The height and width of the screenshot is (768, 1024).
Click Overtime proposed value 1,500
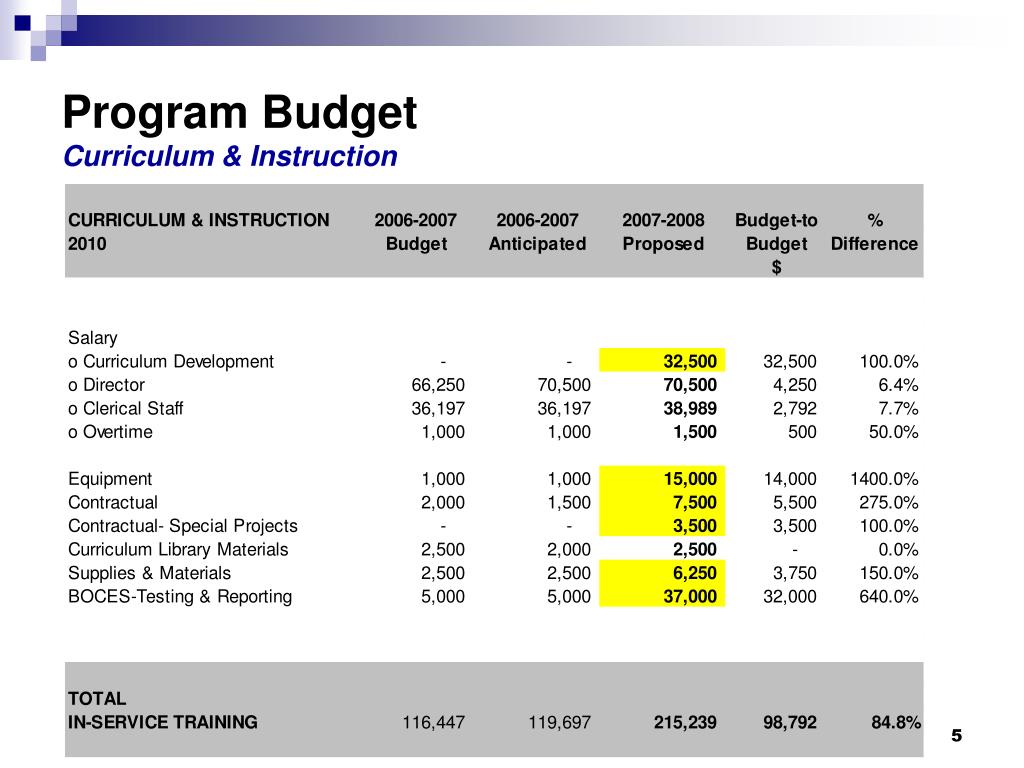(x=695, y=432)
